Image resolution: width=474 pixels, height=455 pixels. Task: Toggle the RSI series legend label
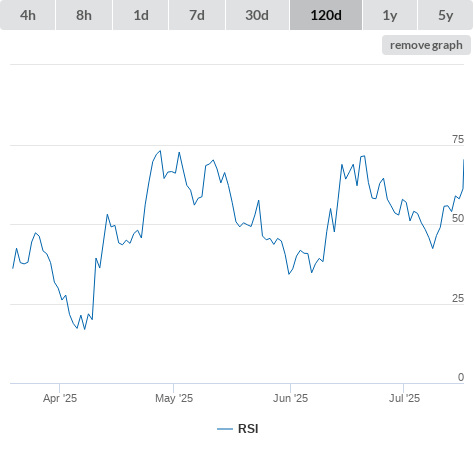(x=248, y=429)
